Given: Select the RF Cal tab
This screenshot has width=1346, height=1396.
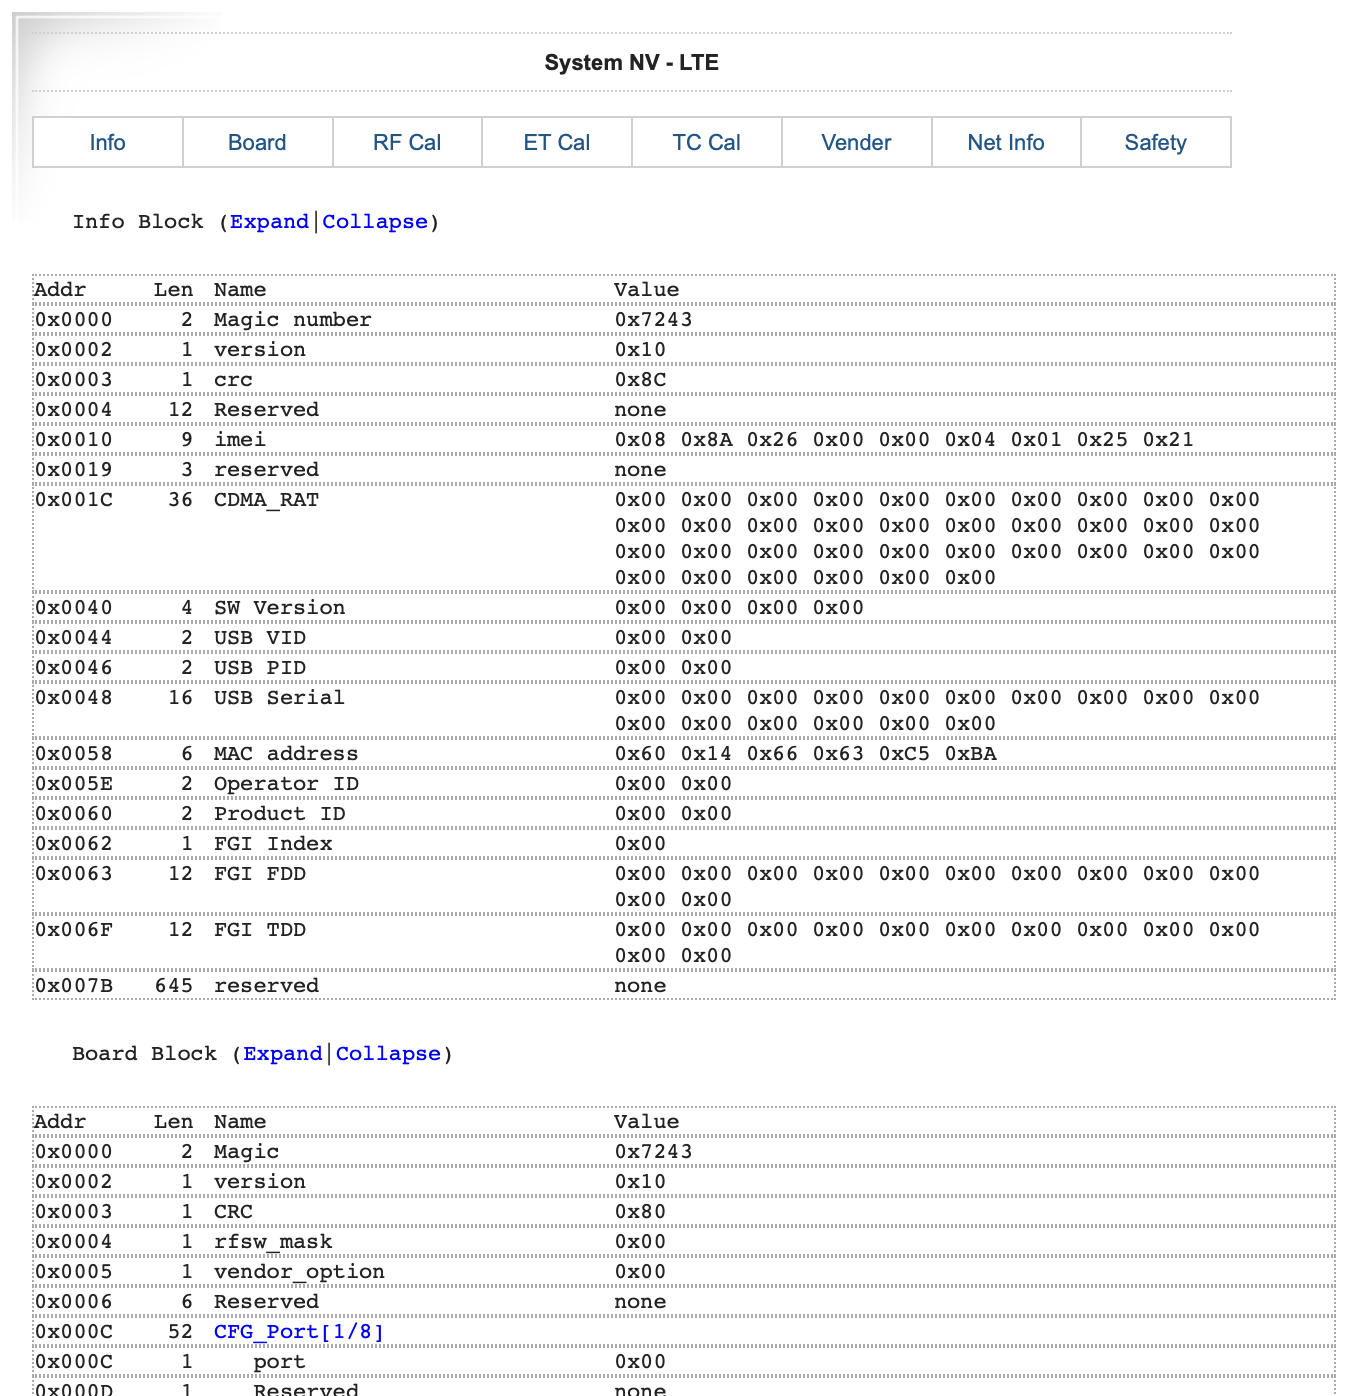Looking at the screenshot, I should tap(407, 143).
